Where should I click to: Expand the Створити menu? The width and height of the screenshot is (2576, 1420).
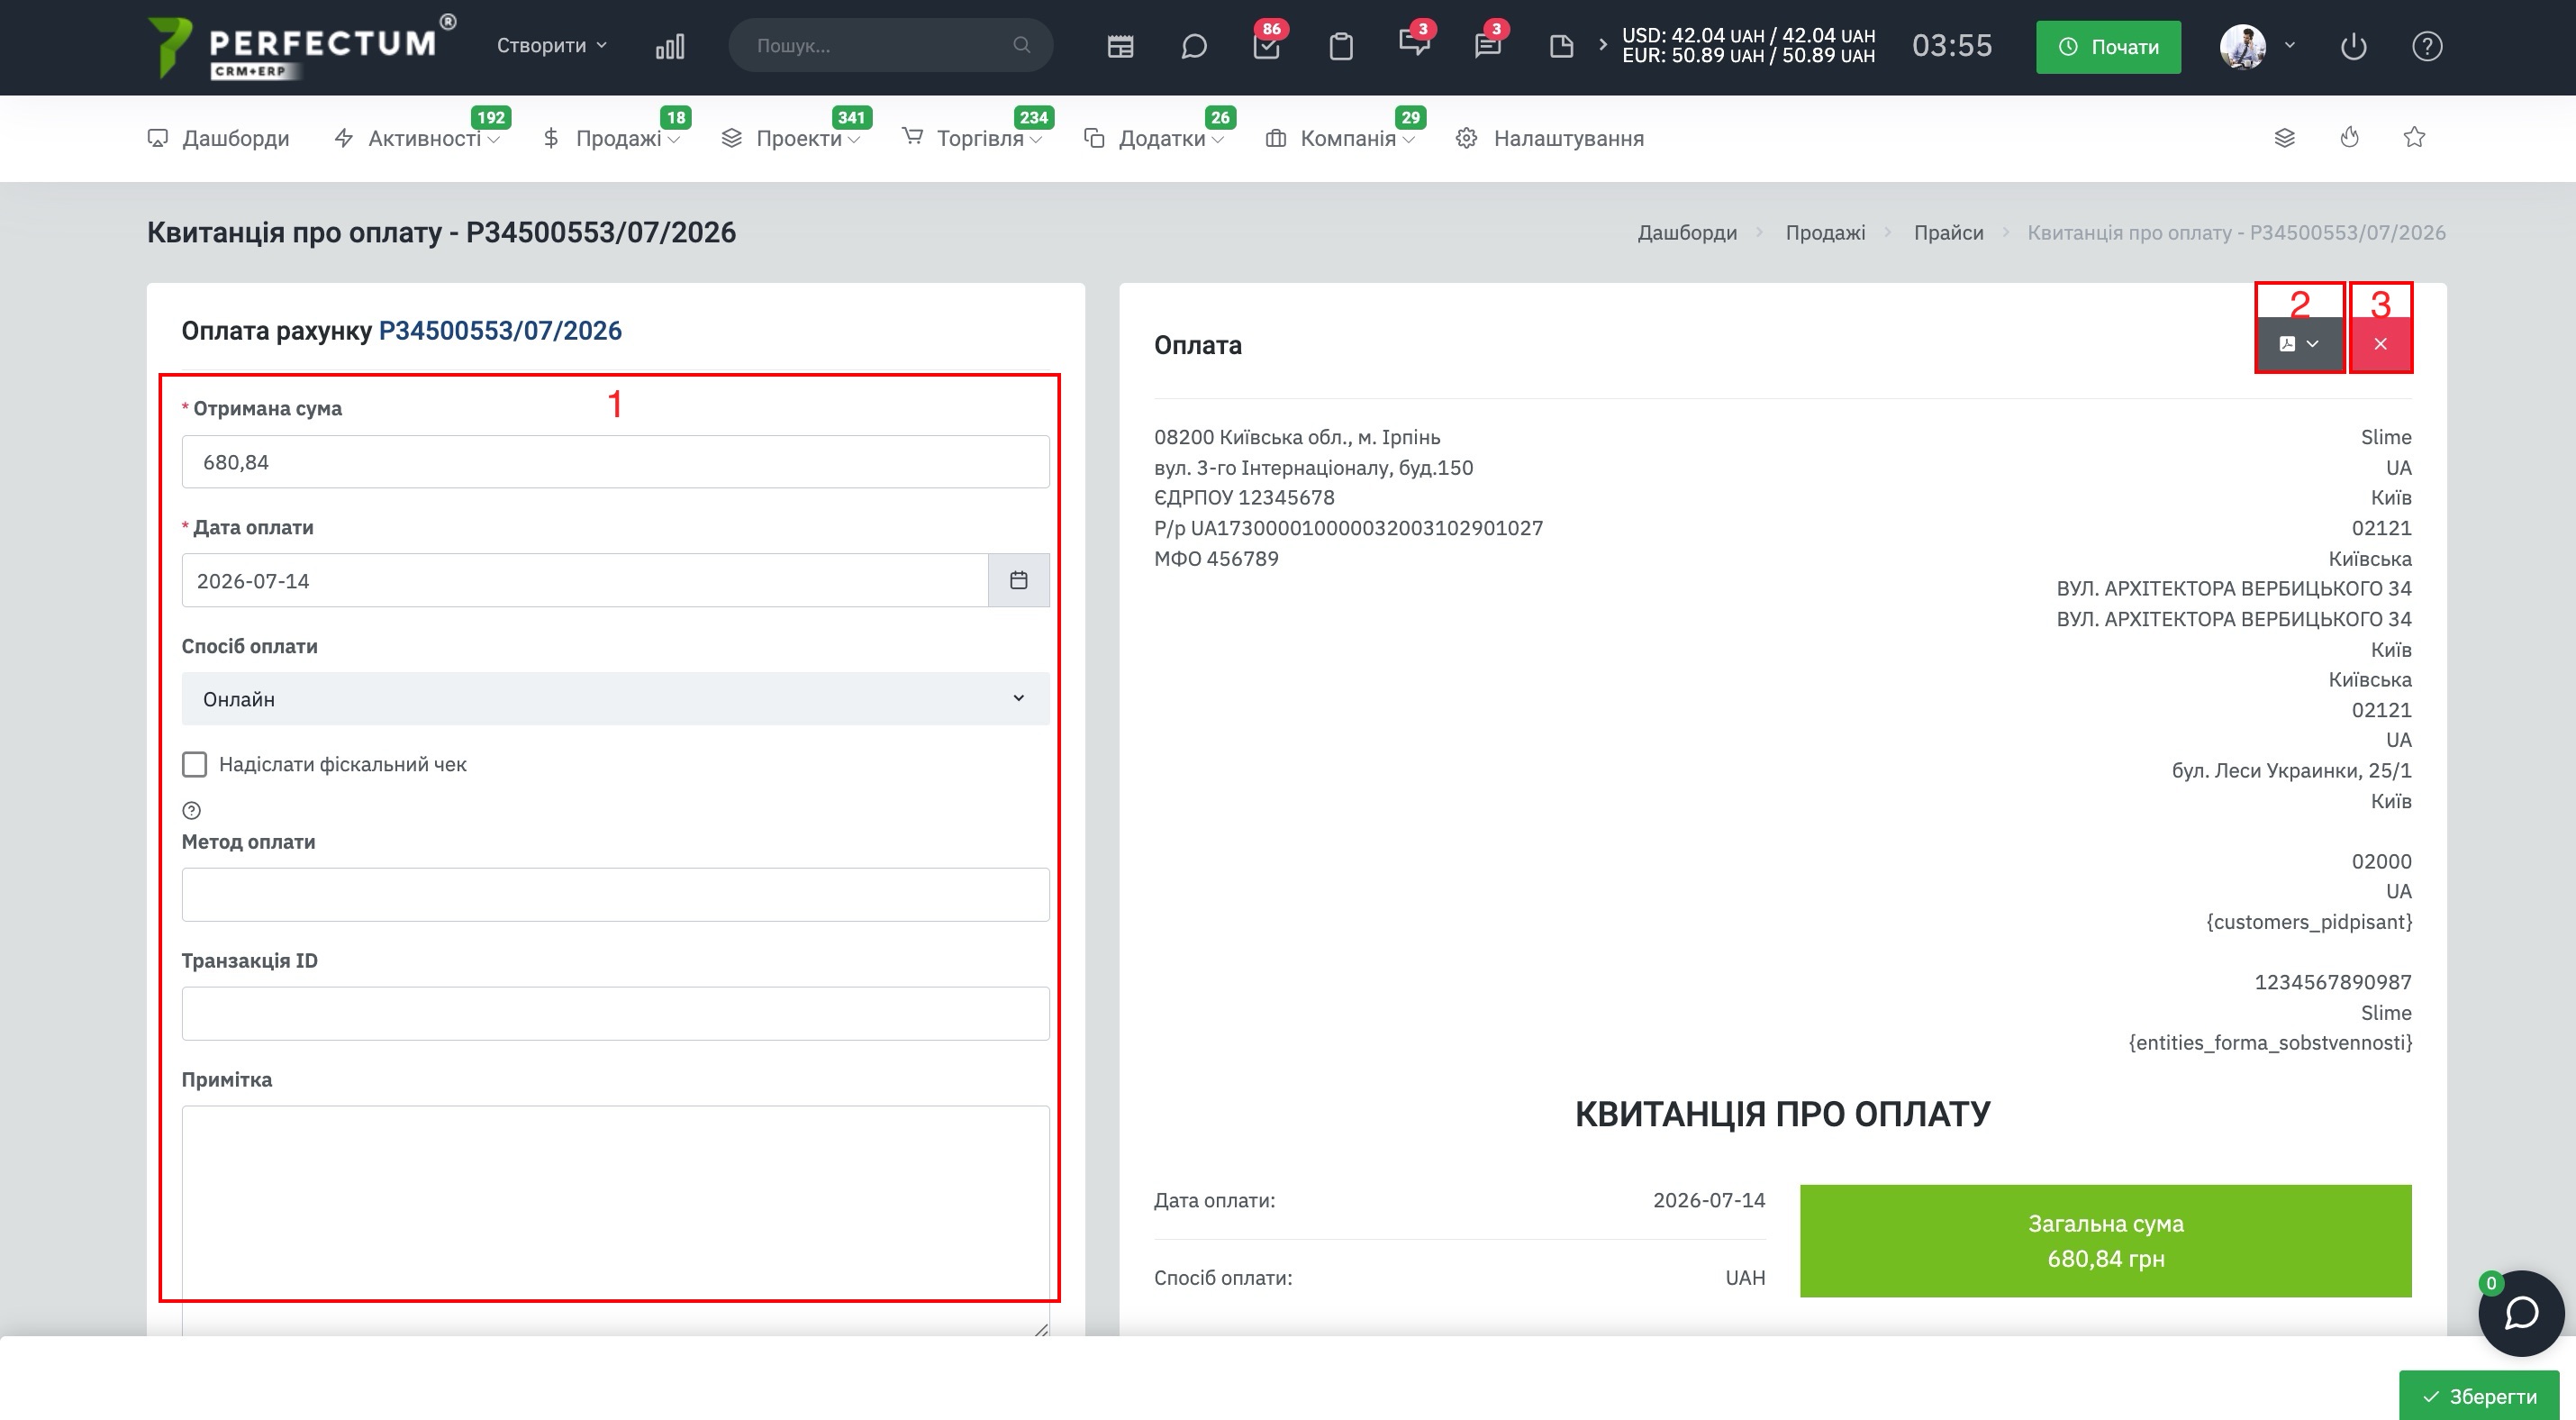coord(551,45)
